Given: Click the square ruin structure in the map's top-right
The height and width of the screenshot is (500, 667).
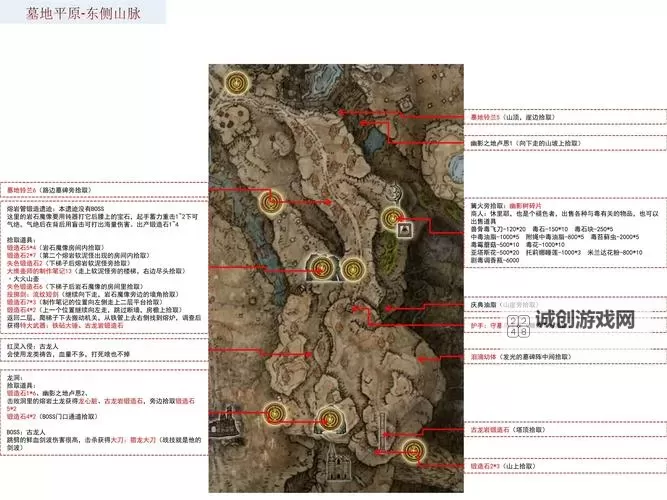Looking at the screenshot, I should point(403,103).
